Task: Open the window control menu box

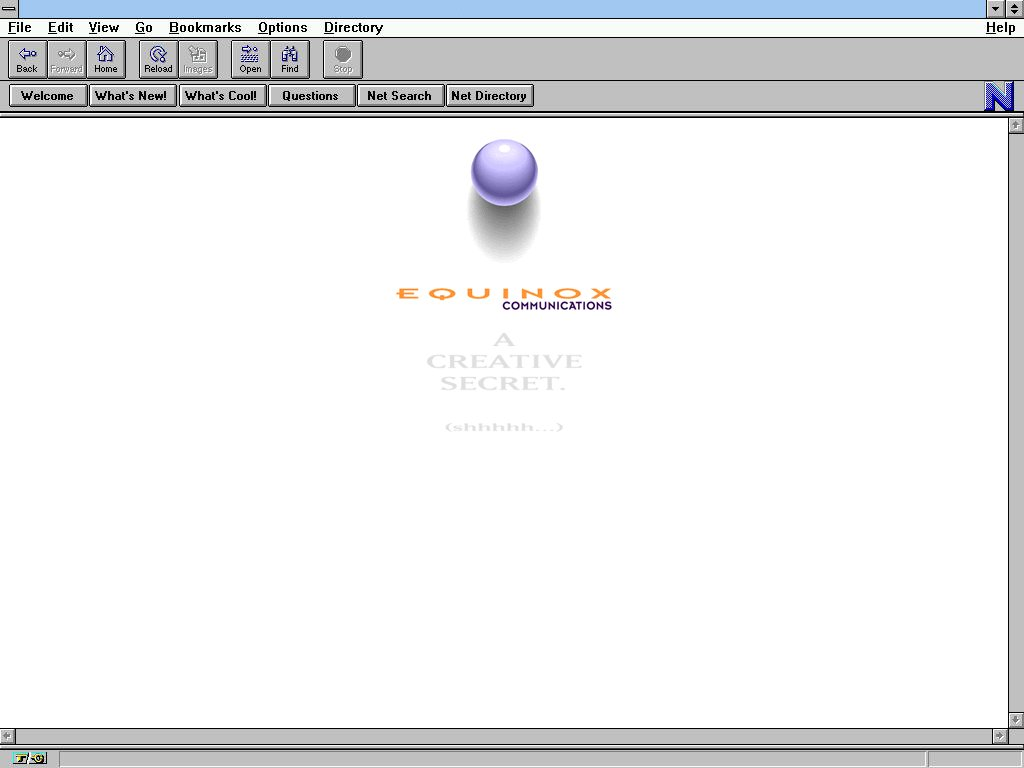Action: pos(9,8)
